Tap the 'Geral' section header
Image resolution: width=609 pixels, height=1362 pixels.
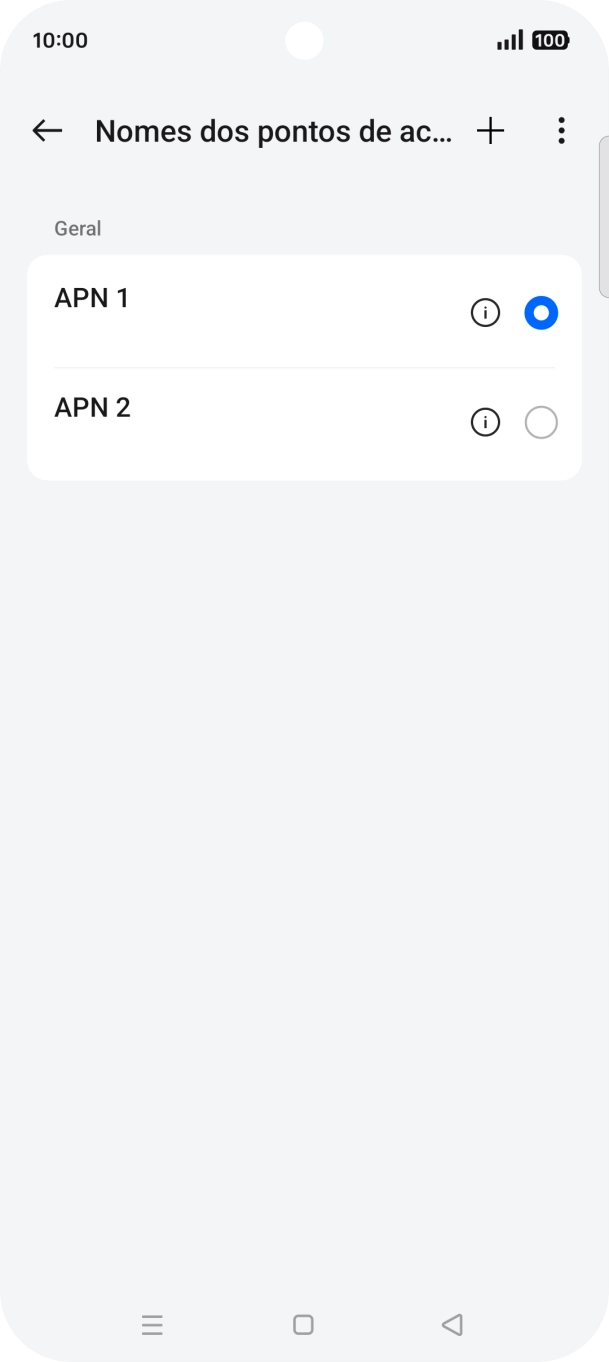[78, 229]
